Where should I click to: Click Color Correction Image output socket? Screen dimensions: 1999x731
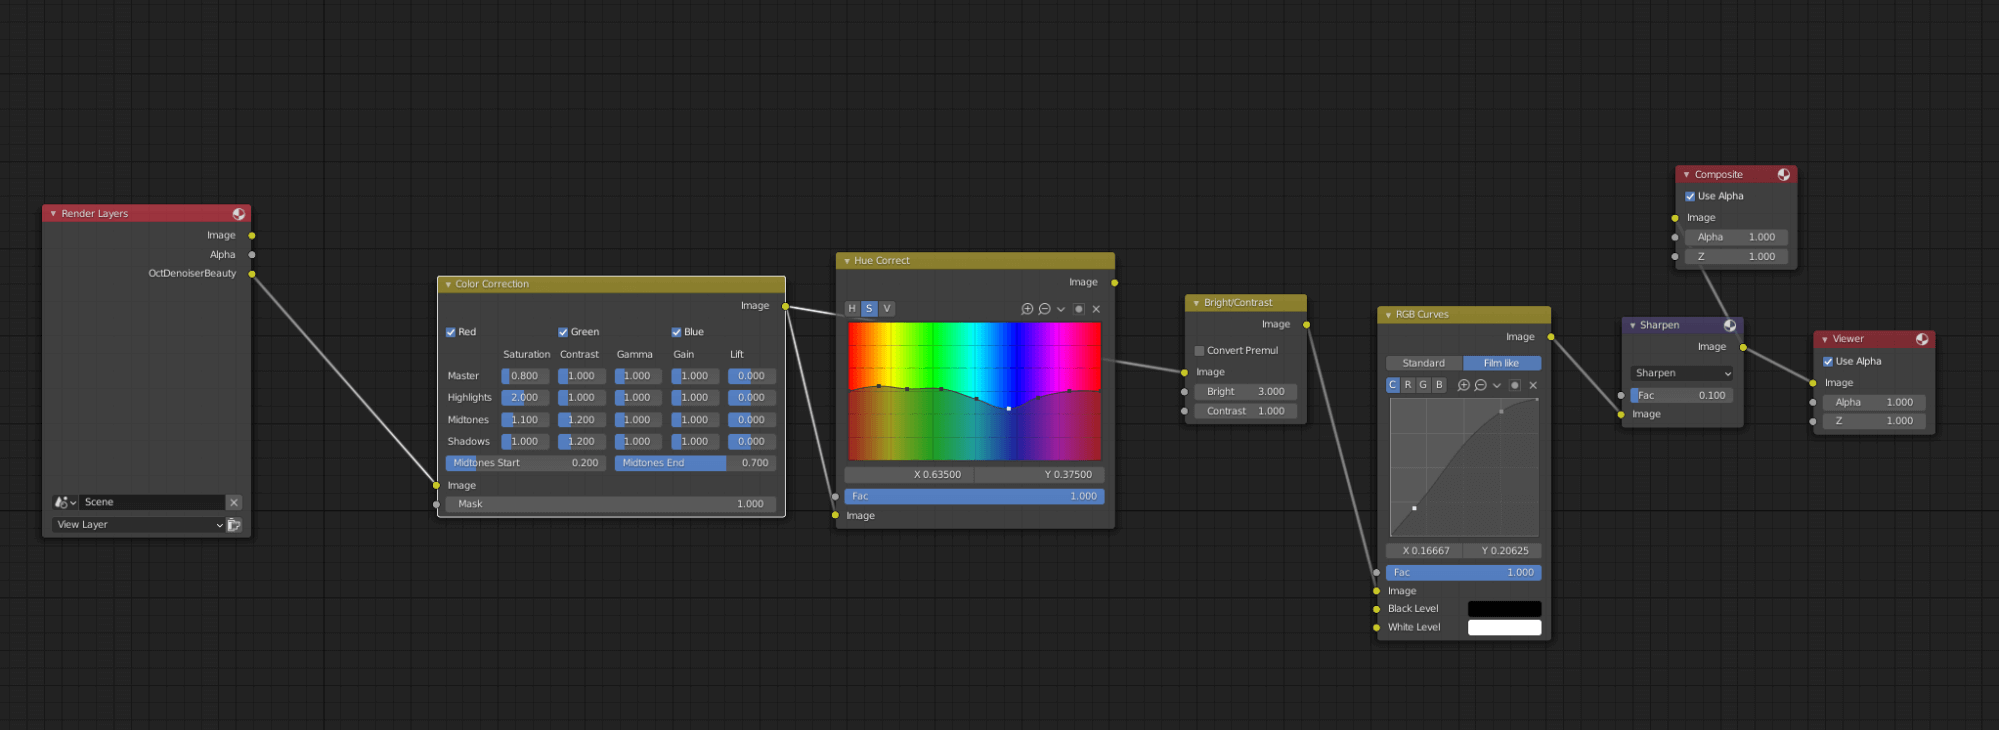pos(785,306)
